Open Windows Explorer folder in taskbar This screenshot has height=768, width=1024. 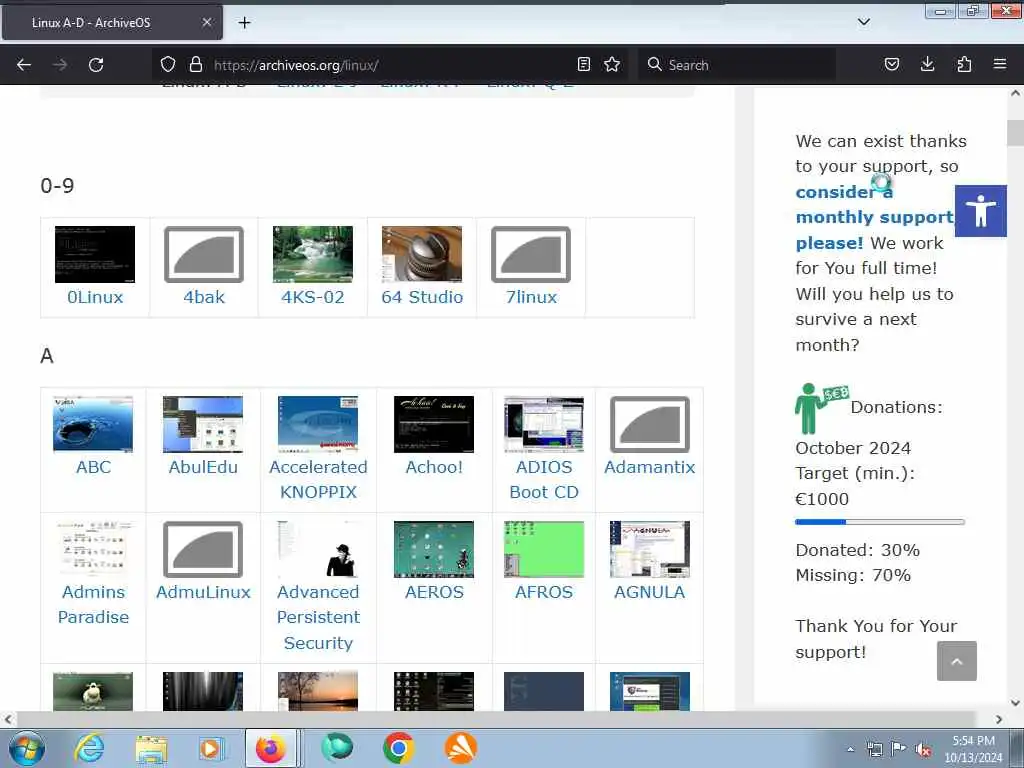[x=151, y=748]
